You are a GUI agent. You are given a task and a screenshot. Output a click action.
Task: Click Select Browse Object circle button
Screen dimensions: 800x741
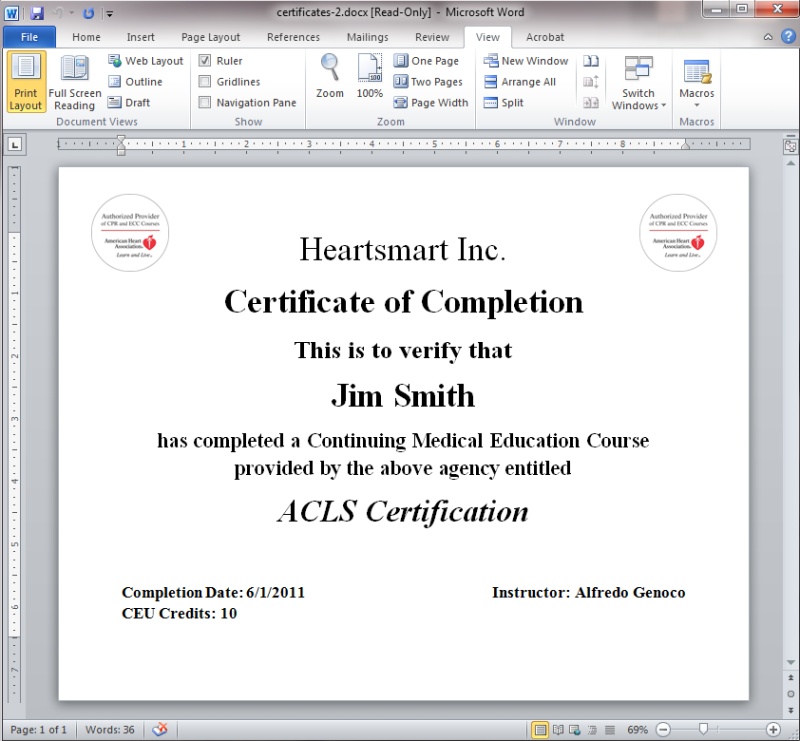[791, 694]
